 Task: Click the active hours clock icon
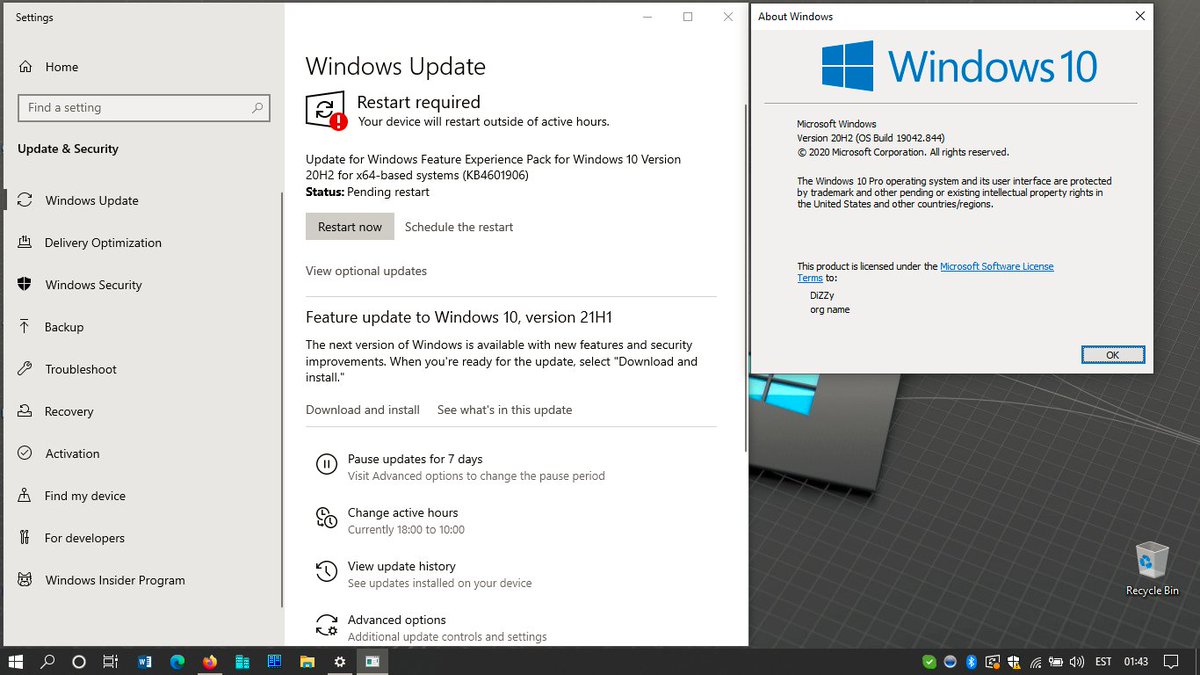(326, 518)
